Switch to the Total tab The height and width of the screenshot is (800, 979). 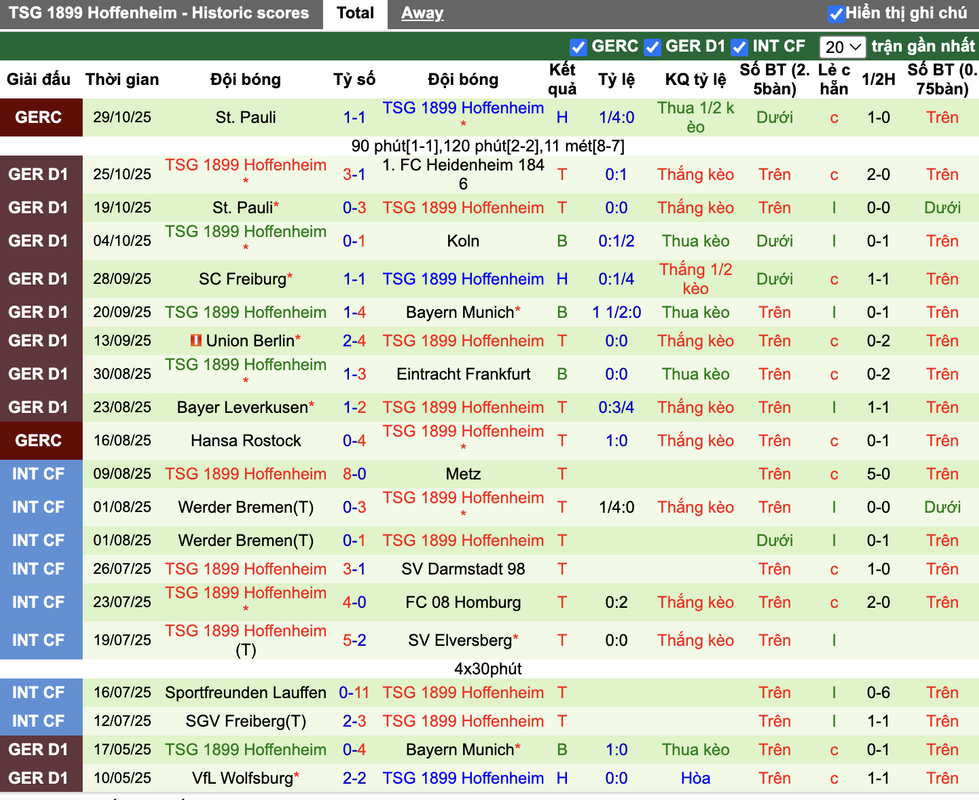(355, 13)
